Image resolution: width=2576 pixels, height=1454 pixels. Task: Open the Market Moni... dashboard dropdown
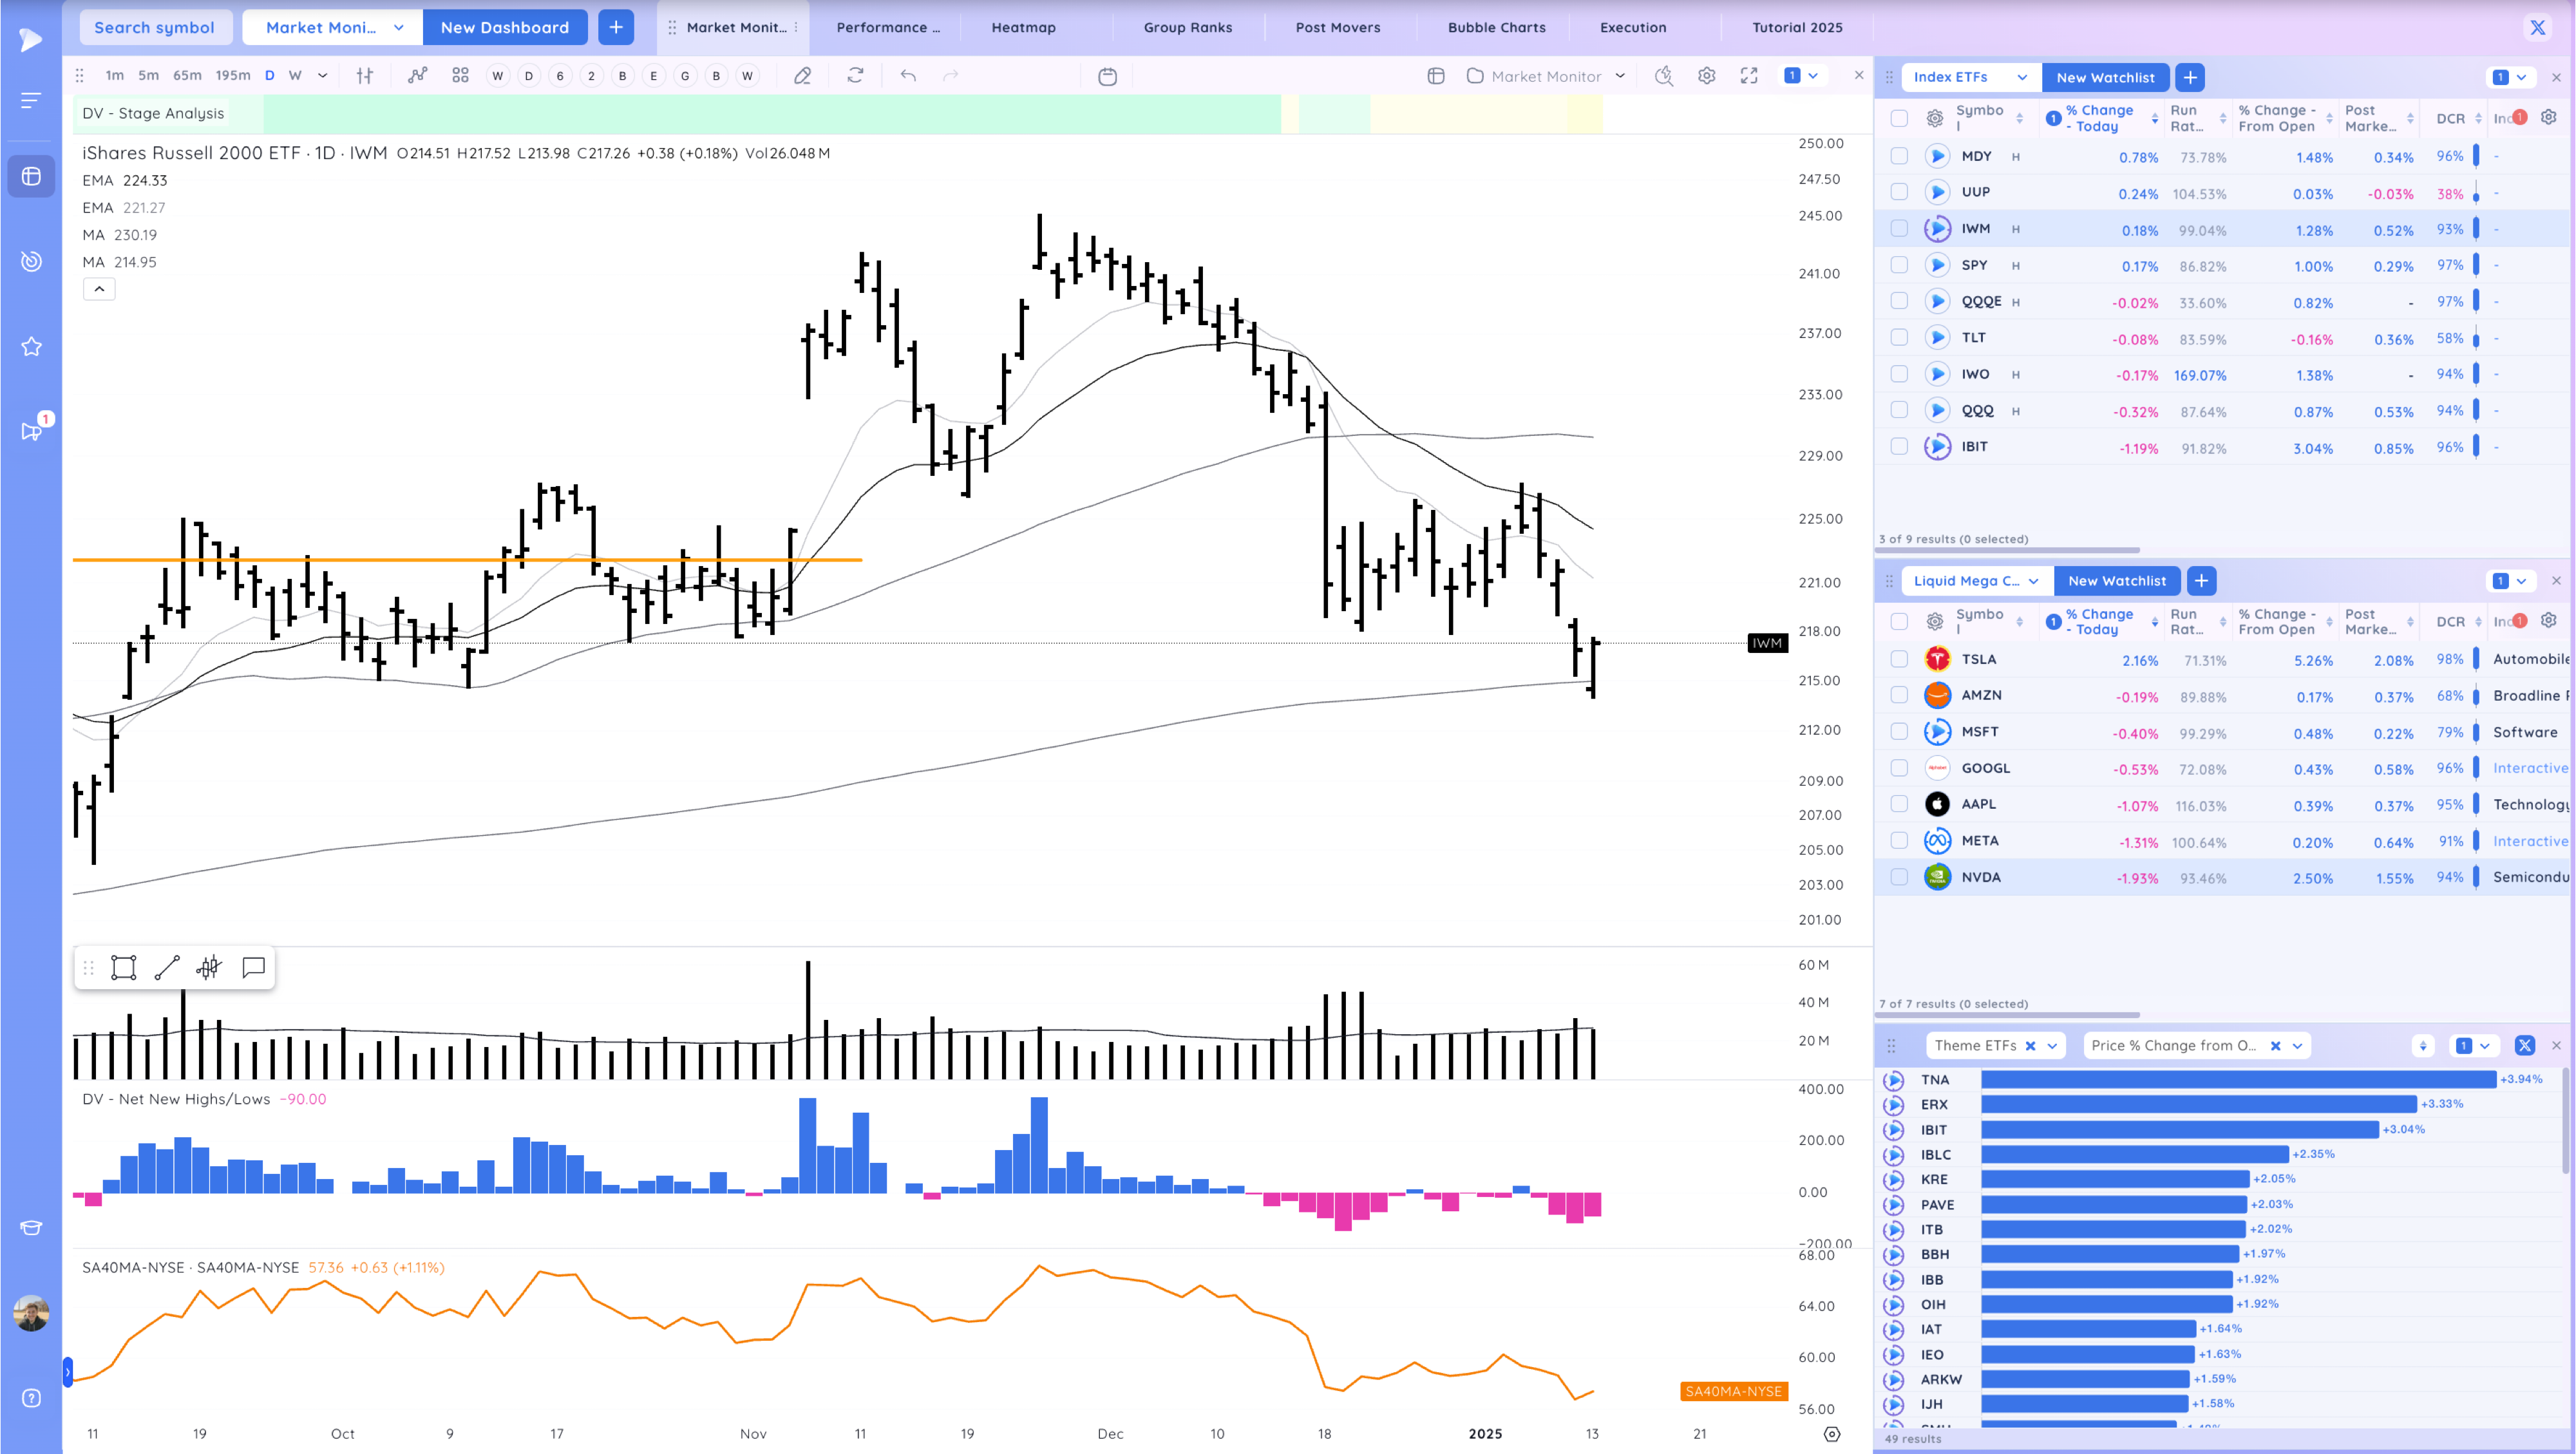click(333, 27)
